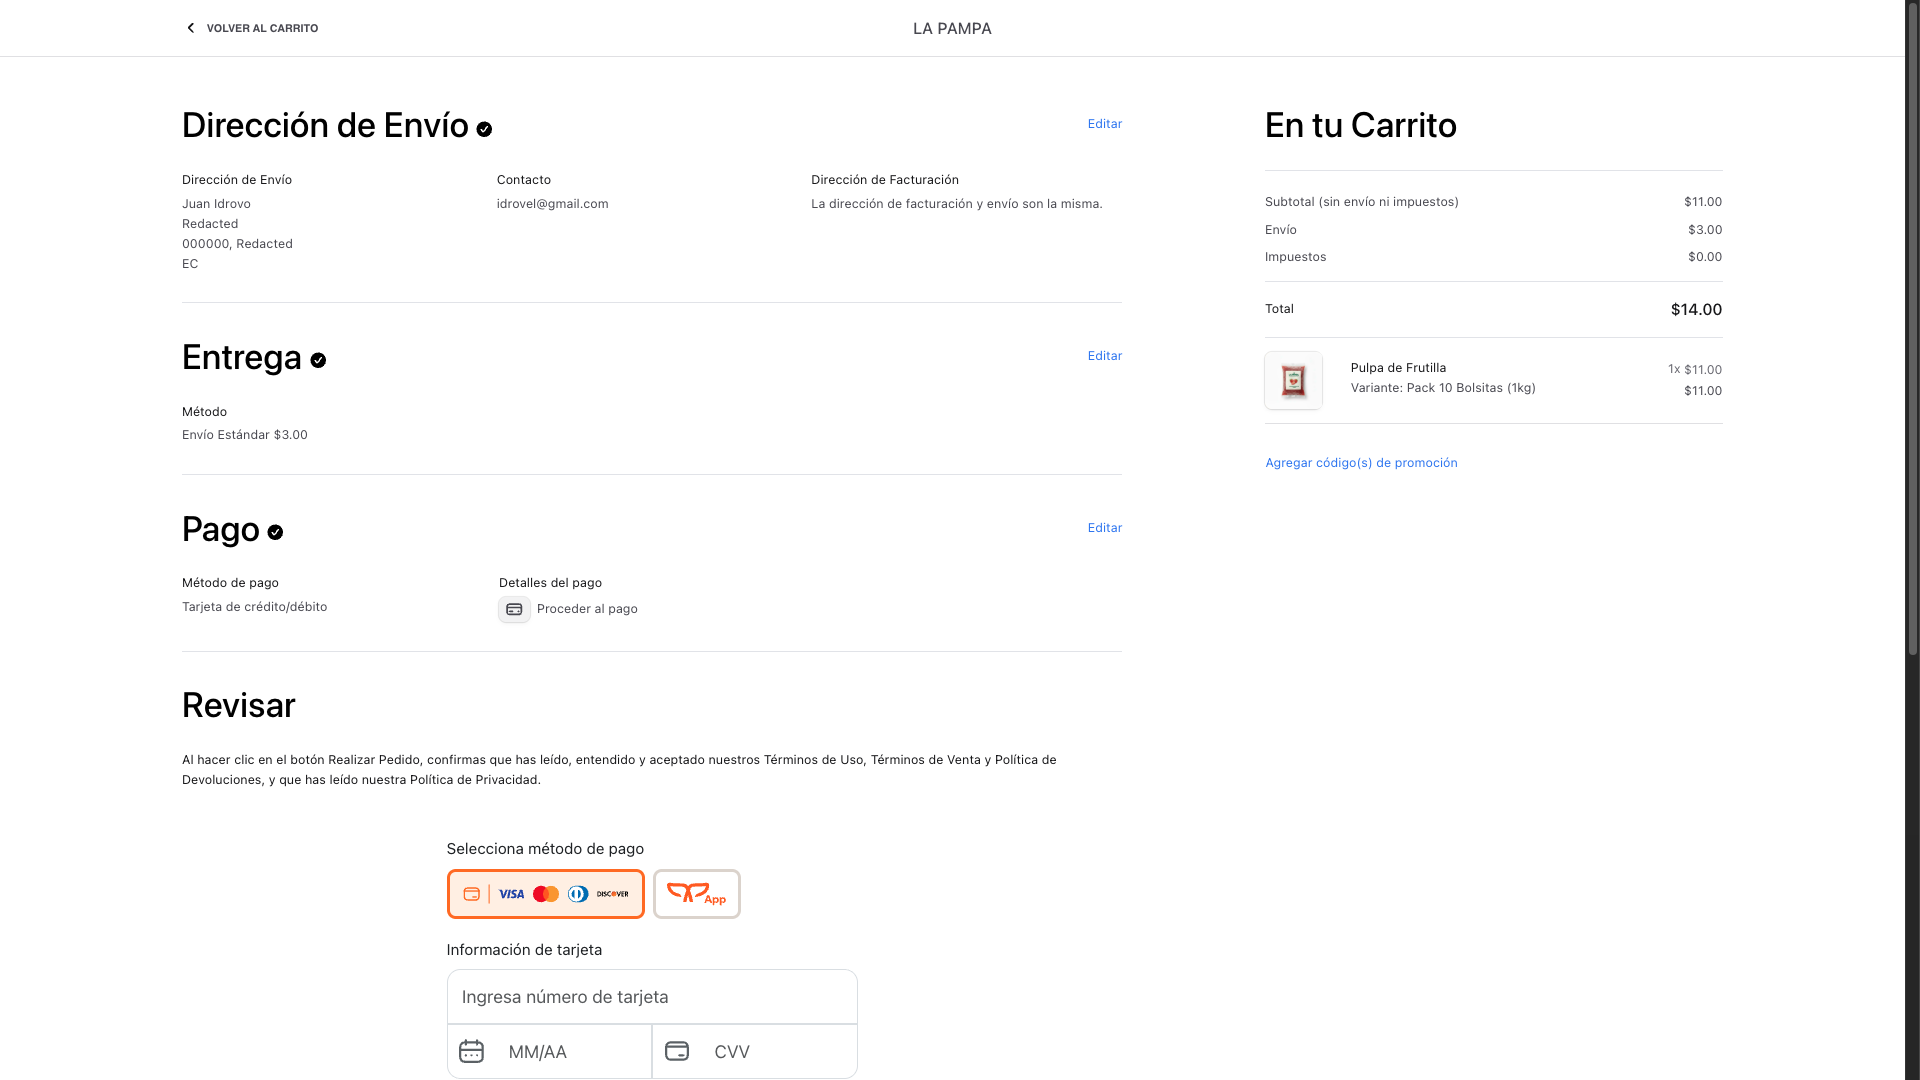Viewport: 1920px width, 1080px height.
Task: Click the card icon beside Proceder al pago
Action: coord(514,609)
